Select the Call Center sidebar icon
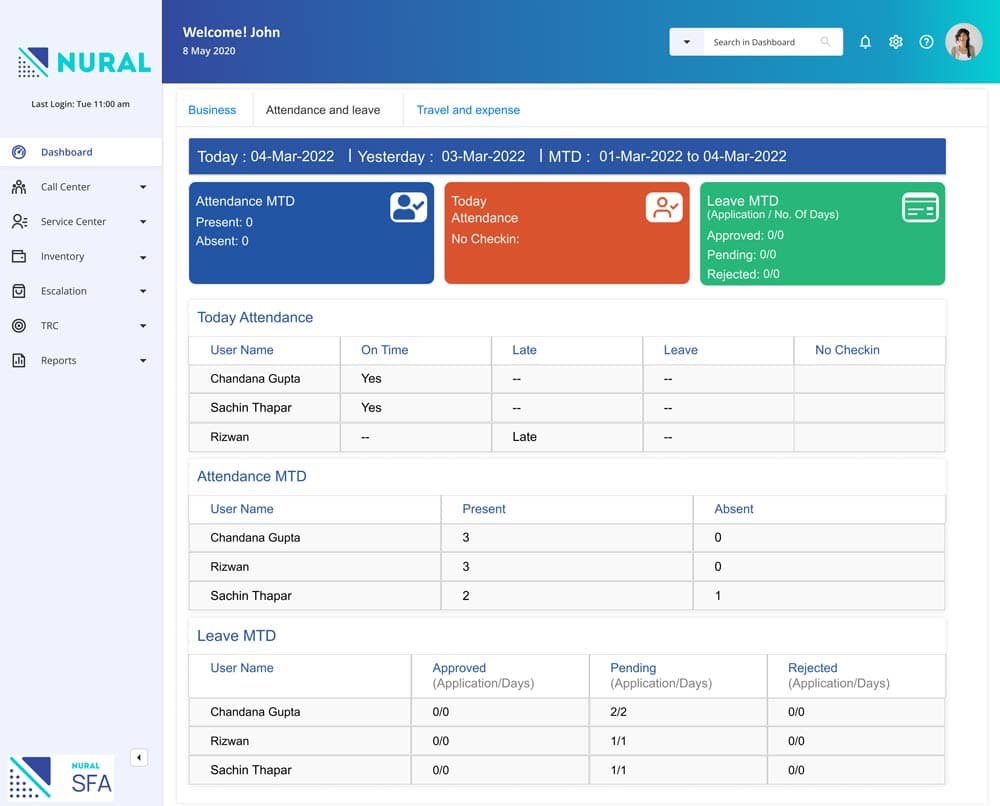Viewport: 1000px width, 806px height. tap(21, 187)
